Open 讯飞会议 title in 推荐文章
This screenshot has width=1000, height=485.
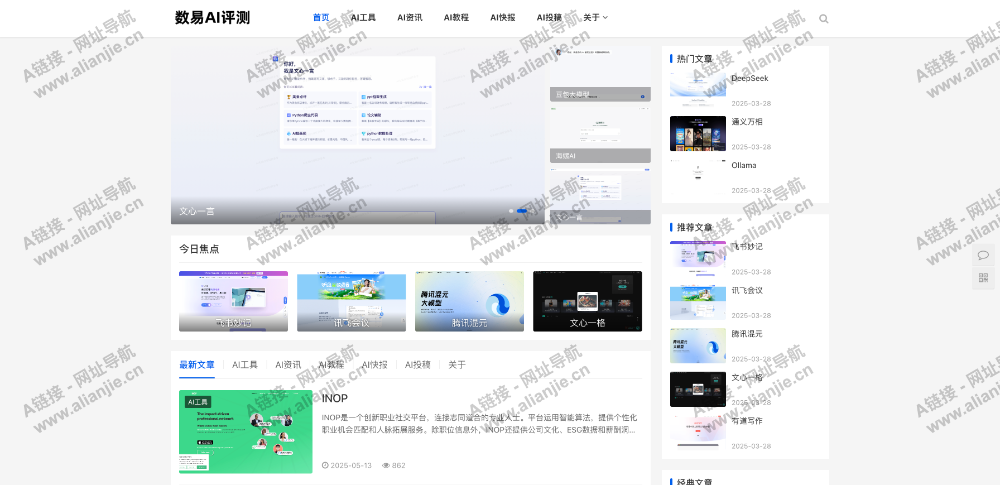click(x=747, y=290)
